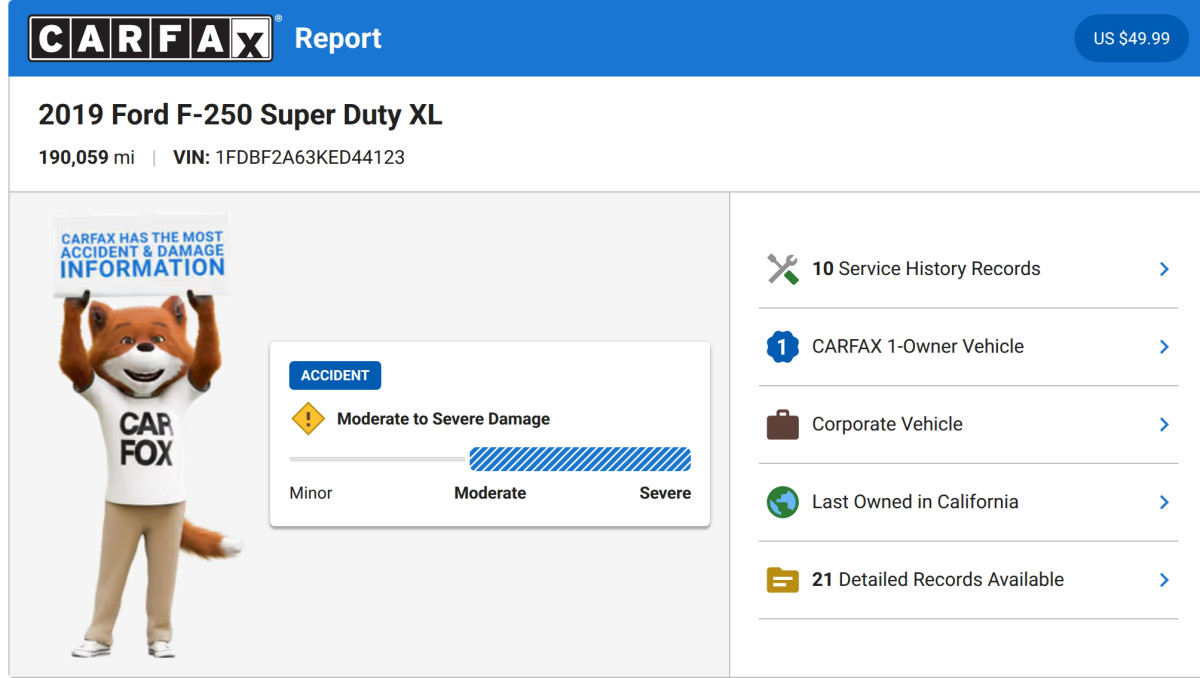1200x678 pixels.
Task: Click the CARFAX logo
Action: (151, 38)
